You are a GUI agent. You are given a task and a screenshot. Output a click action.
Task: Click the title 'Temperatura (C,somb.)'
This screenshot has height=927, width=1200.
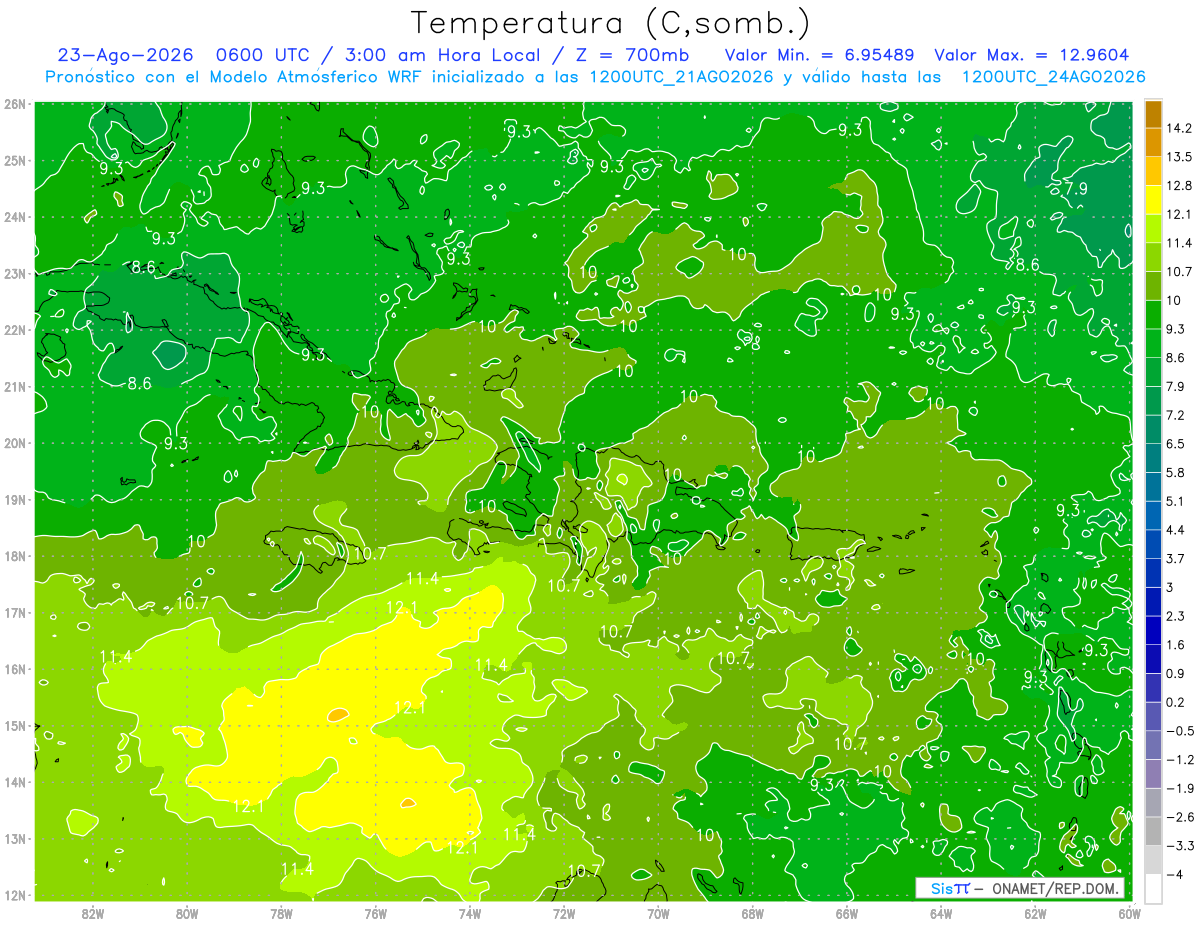[x=611, y=23]
